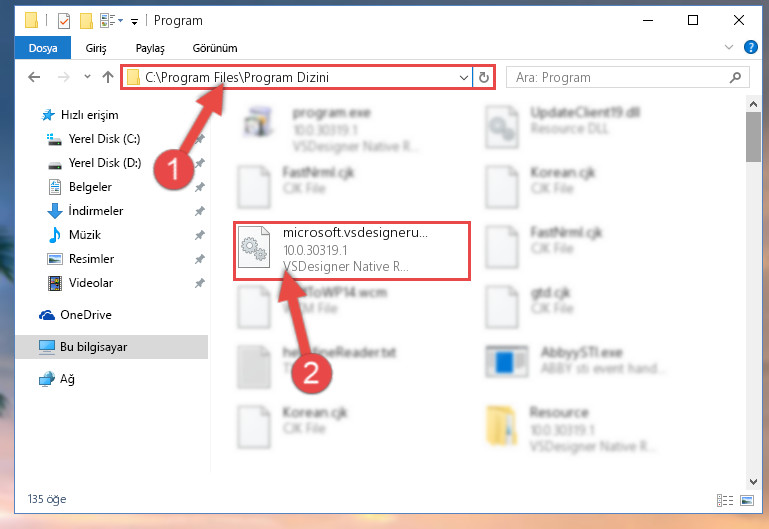Go up one folder level
Image resolution: width=769 pixels, height=529 pixels.
click(108, 77)
